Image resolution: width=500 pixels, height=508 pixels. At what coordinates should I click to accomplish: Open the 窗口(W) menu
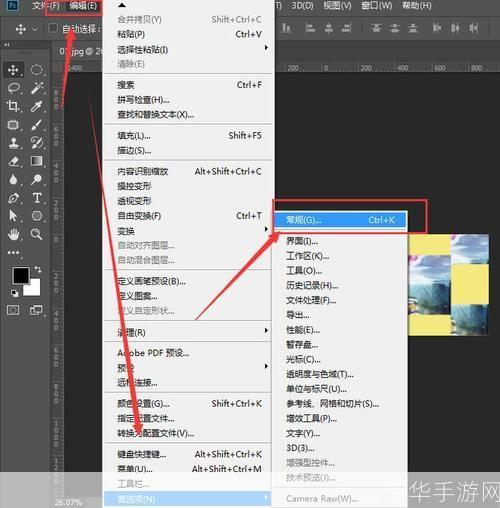(377, 6)
